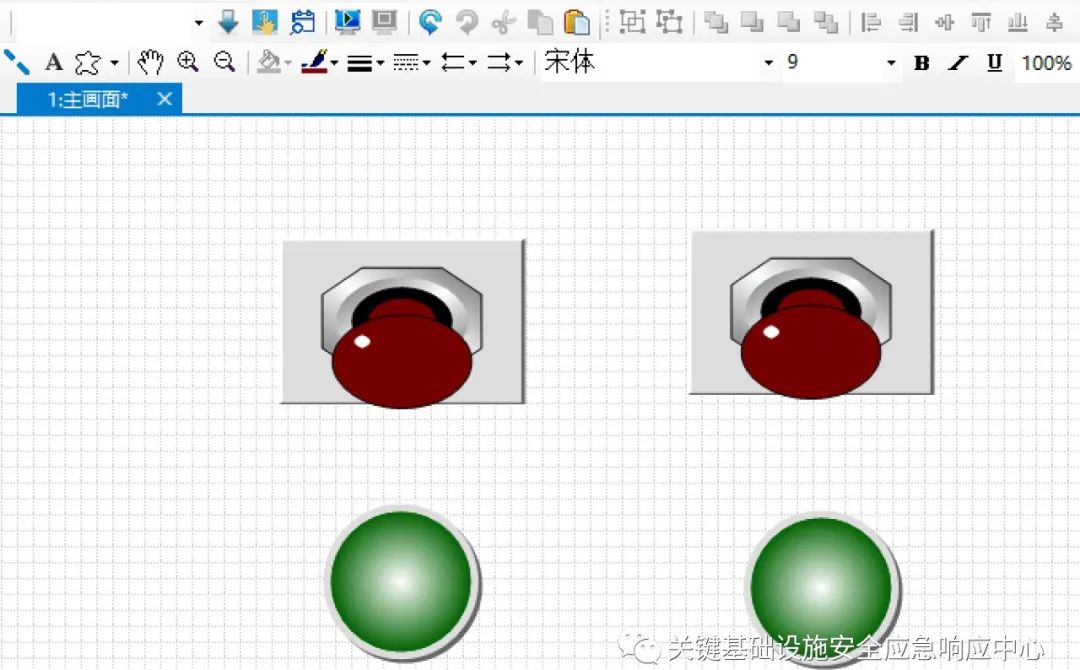1080x670 pixels.
Task: Click the blue download arrow icon
Action: pyautogui.click(x=228, y=22)
